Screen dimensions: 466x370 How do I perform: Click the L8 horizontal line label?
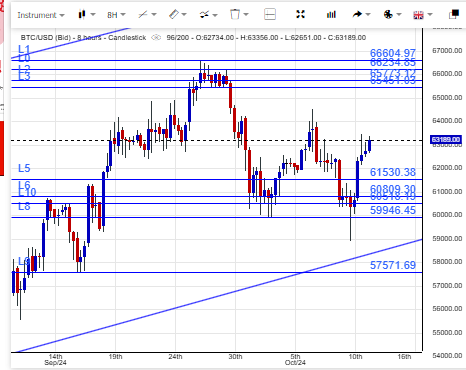click(x=24, y=206)
